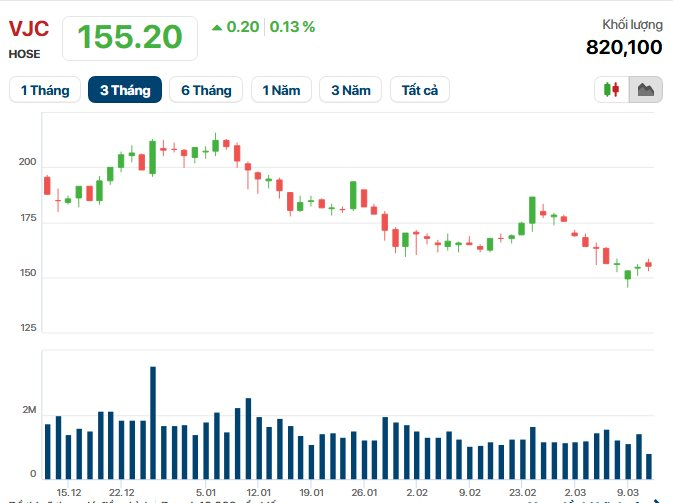Click the green up-arrow price change indicator
The image size is (673, 503).
click(217, 27)
